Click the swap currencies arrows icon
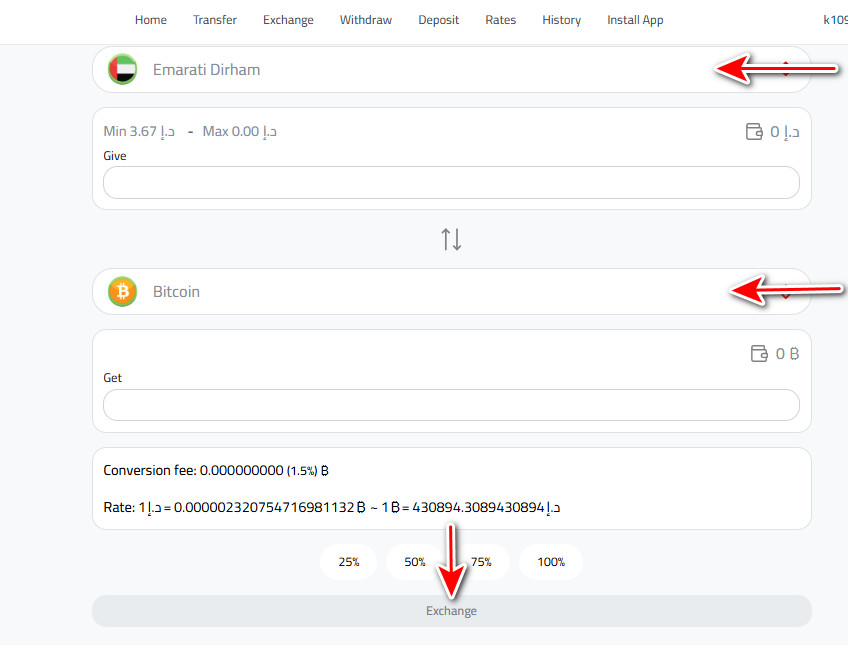The height and width of the screenshot is (645, 848). click(x=450, y=238)
